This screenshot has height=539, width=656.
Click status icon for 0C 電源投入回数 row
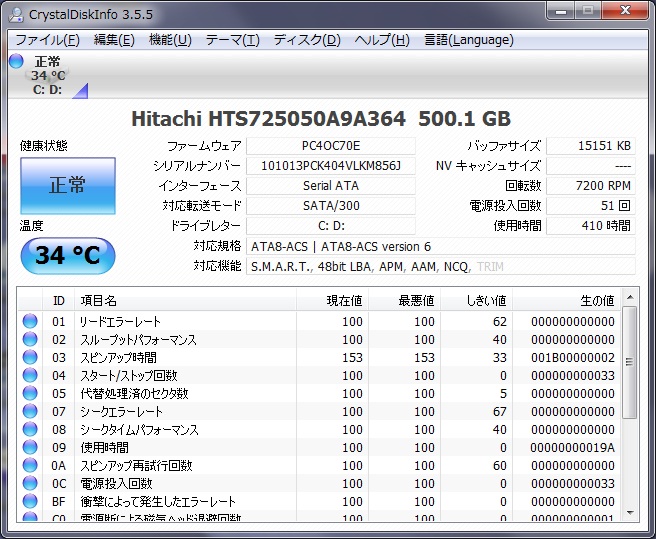[x=30, y=484]
